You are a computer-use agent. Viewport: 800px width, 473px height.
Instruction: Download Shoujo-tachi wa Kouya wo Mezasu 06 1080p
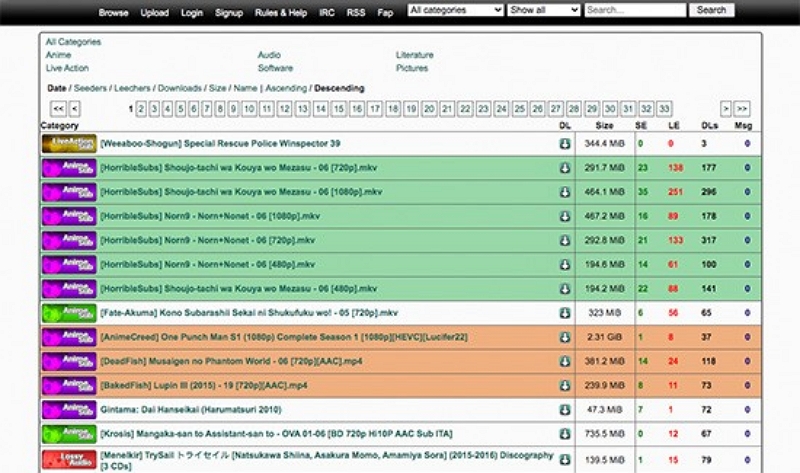pos(564,192)
